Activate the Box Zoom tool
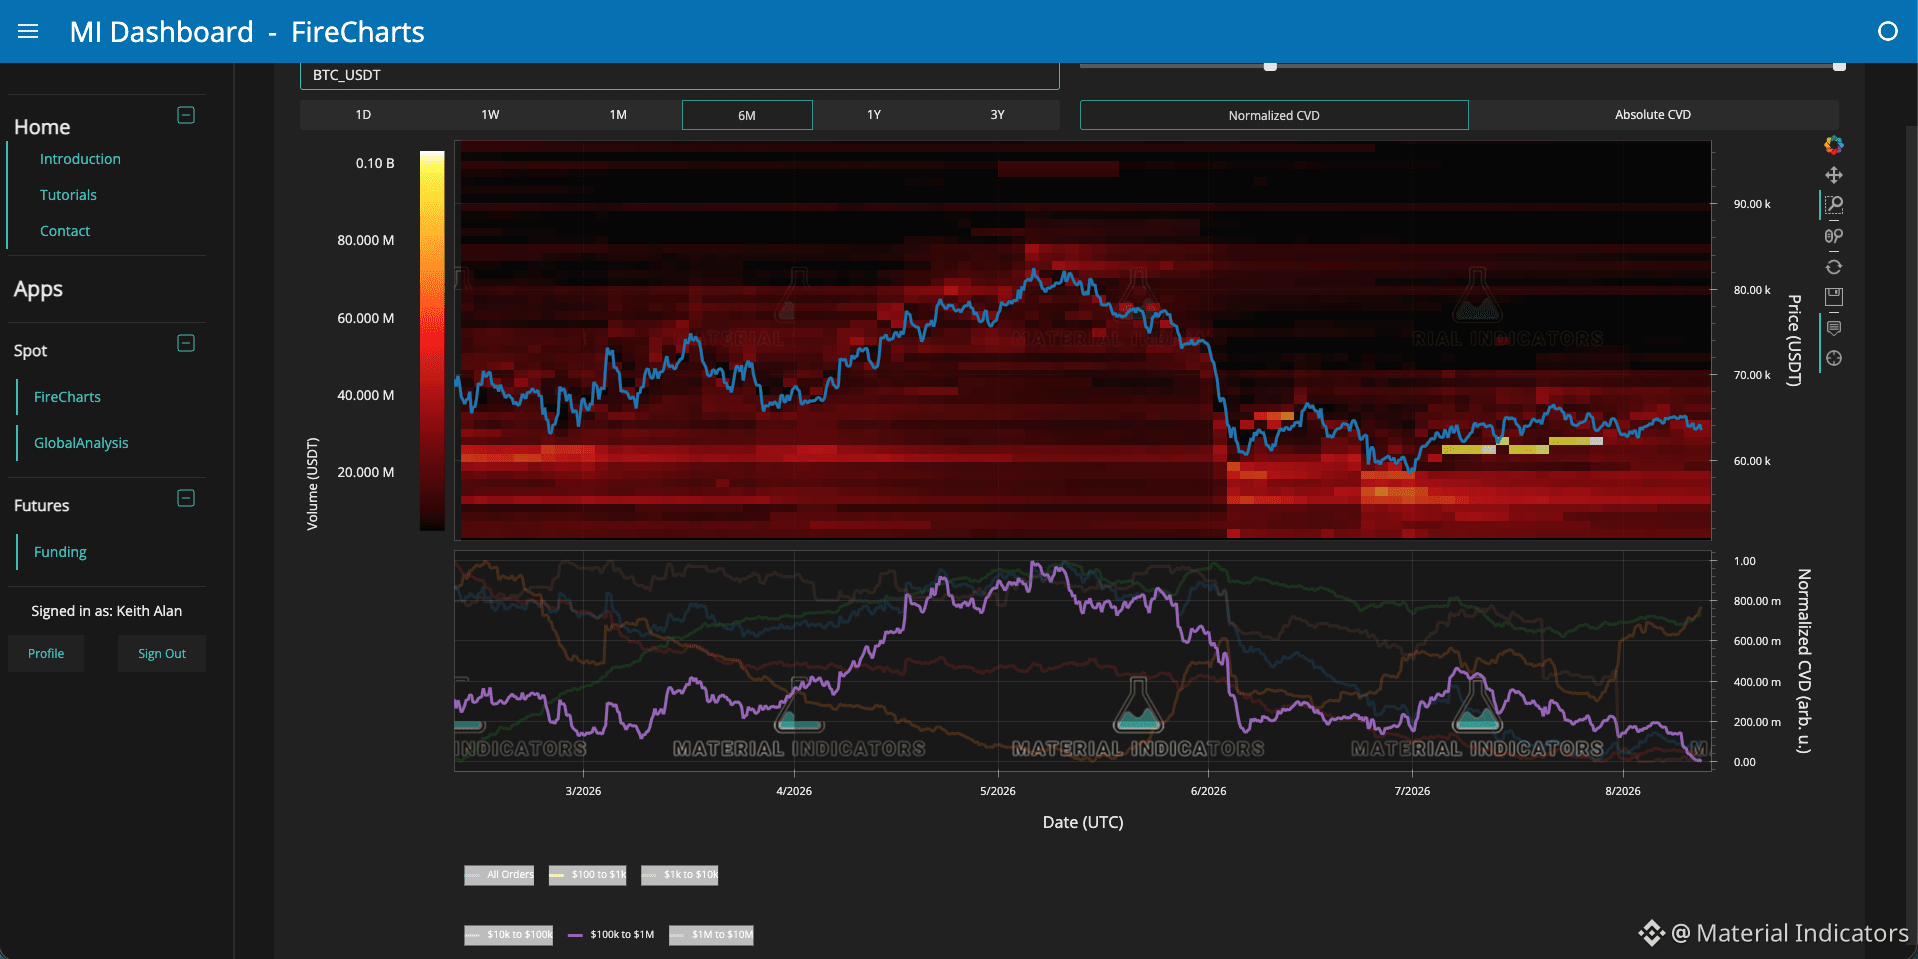This screenshot has width=1918, height=959. click(x=1833, y=205)
